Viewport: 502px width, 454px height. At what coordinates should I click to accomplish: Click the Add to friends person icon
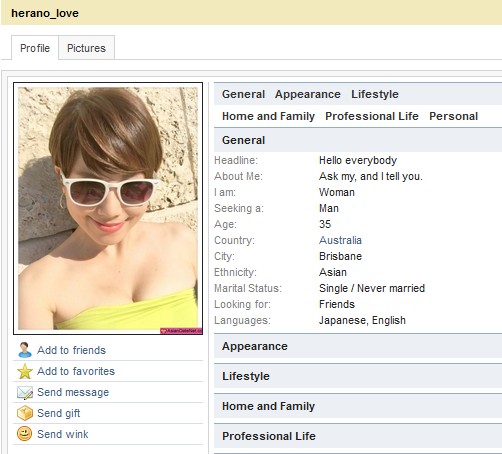[25, 350]
